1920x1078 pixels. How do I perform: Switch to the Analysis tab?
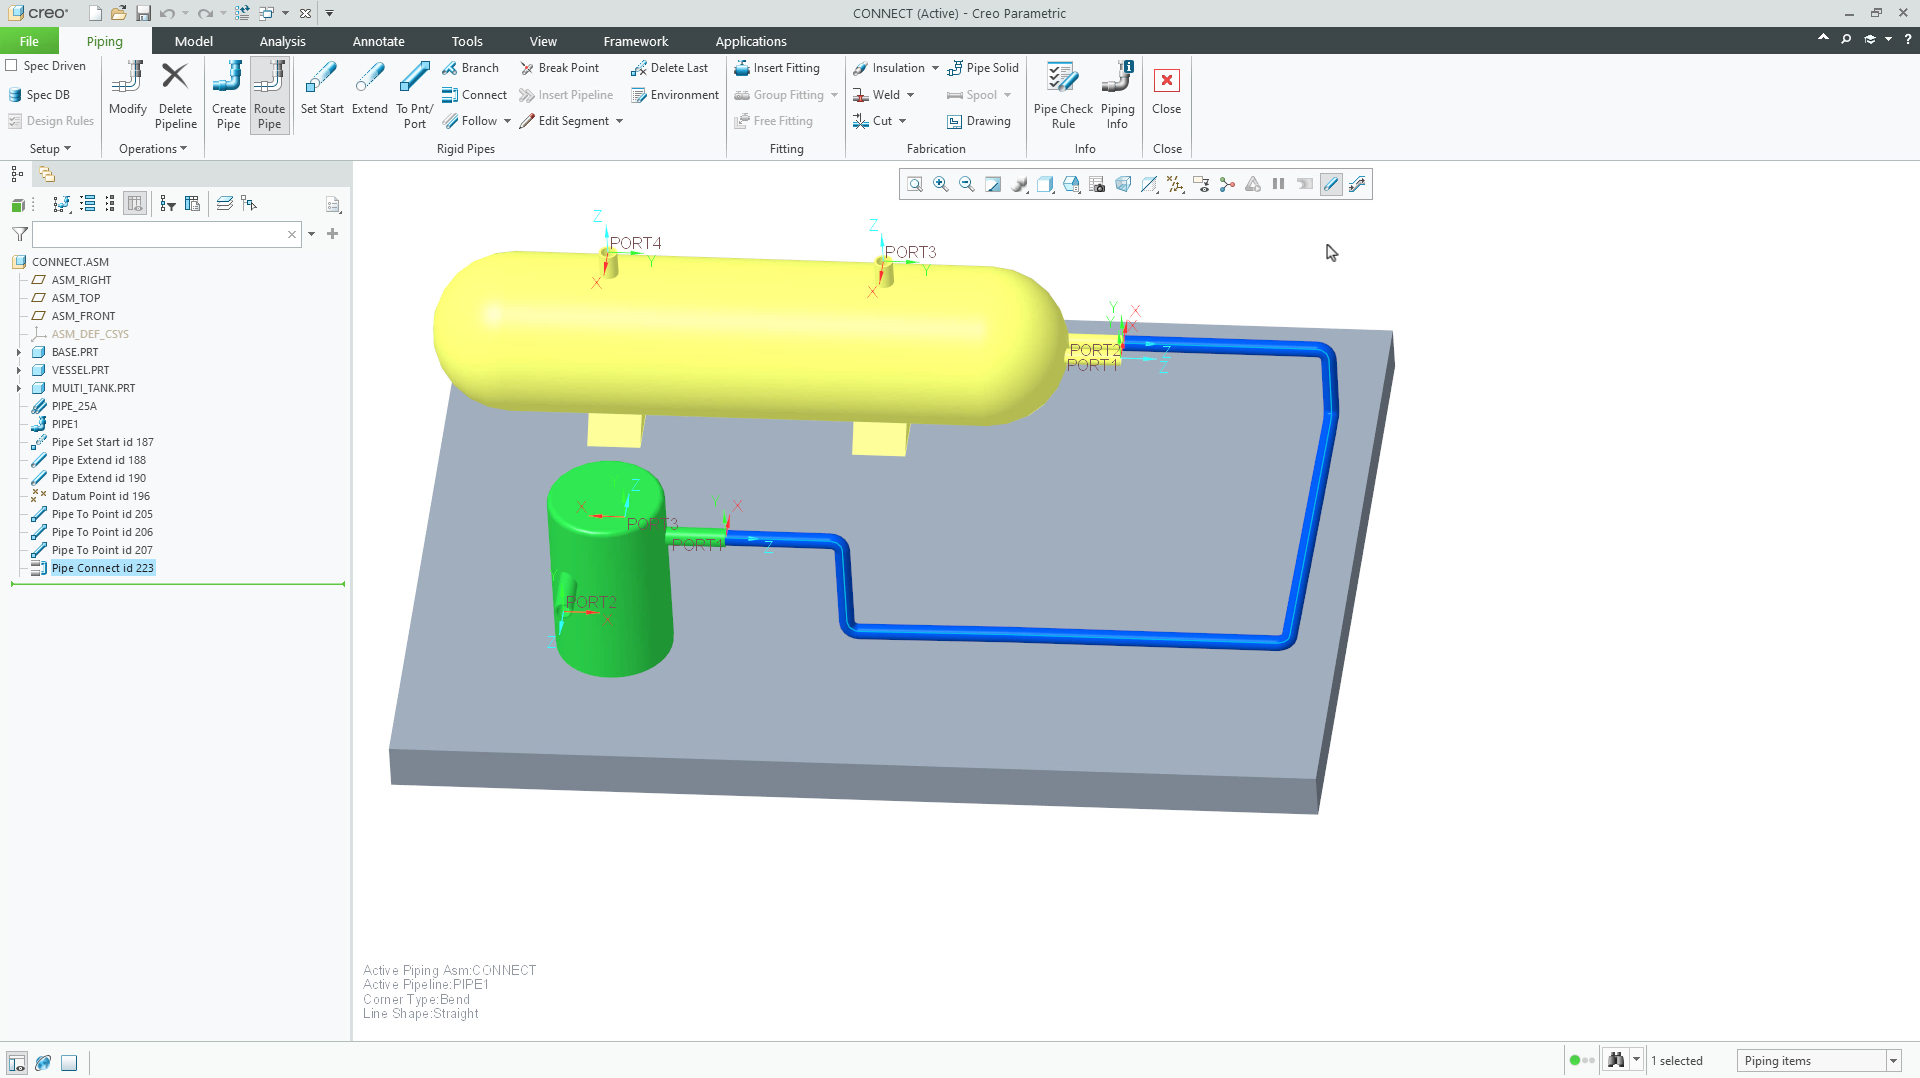(x=282, y=41)
